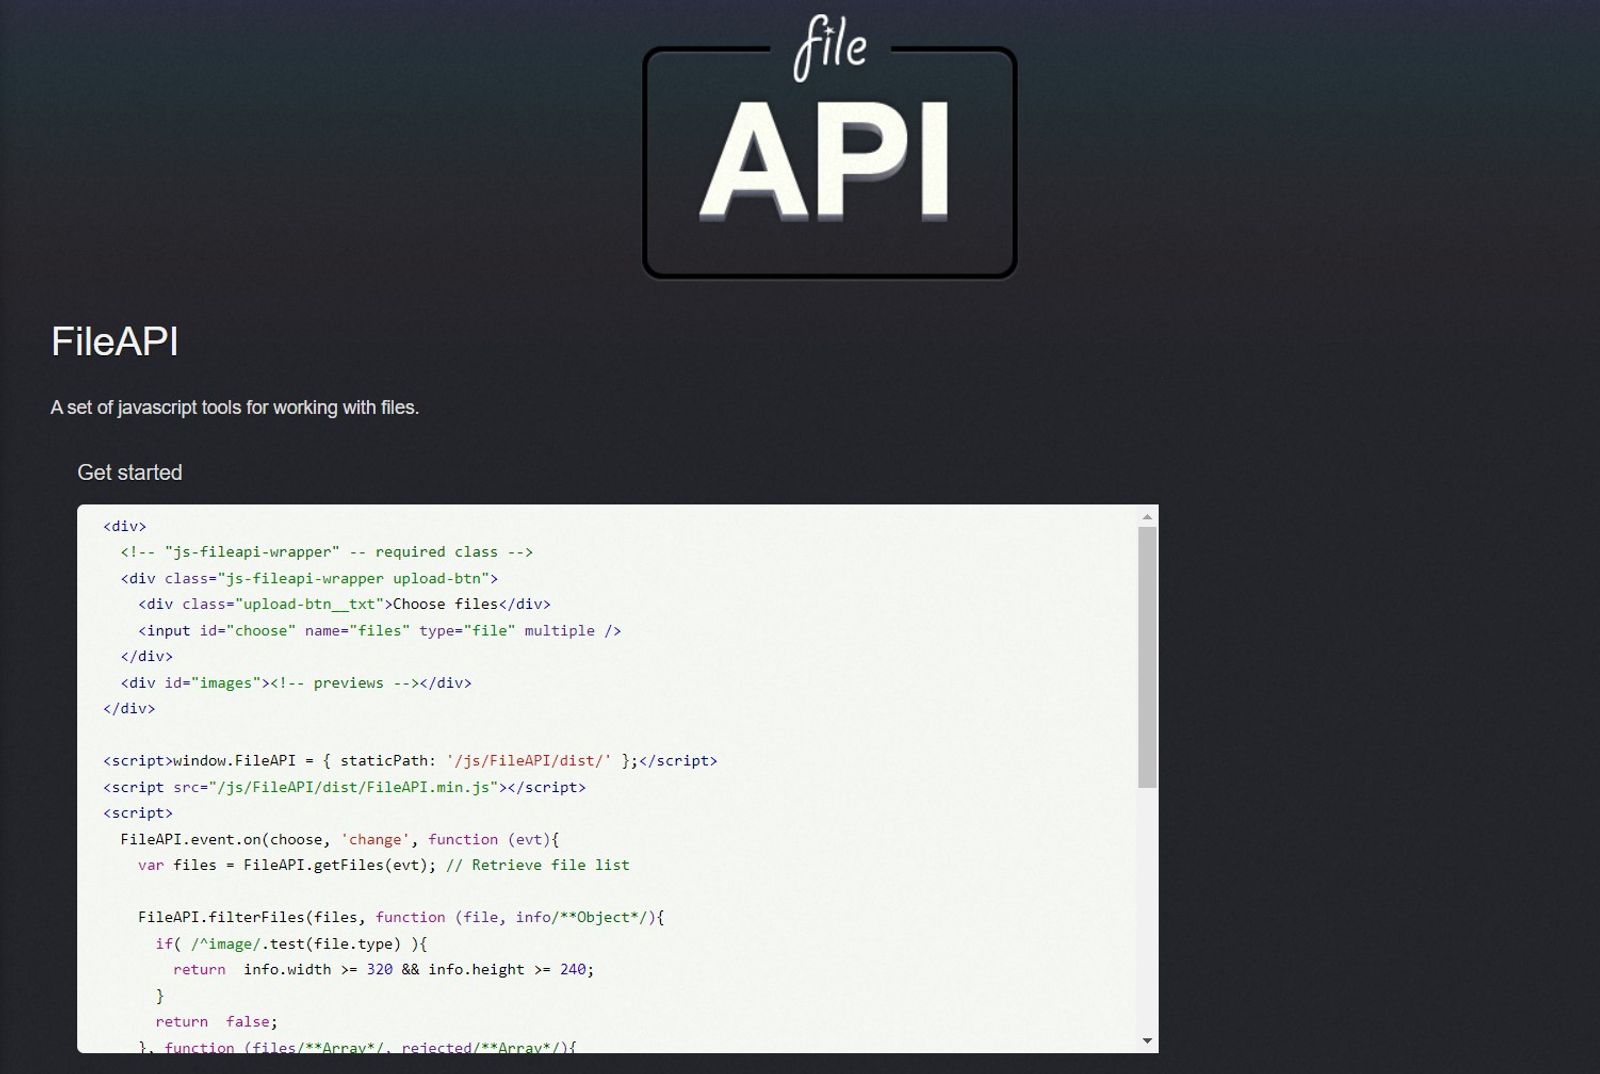The image size is (1600, 1074).
Task: Click the script src FileAPI.min.js line
Action: tap(344, 787)
